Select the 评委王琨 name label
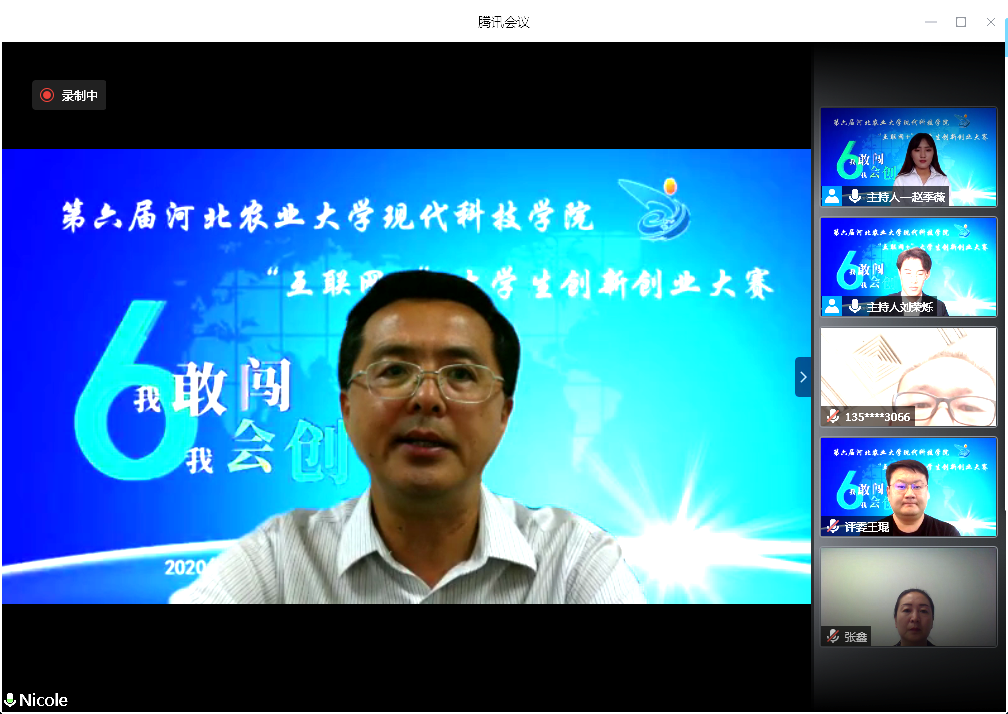The height and width of the screenshot is (714, 1008). [867, 526]
